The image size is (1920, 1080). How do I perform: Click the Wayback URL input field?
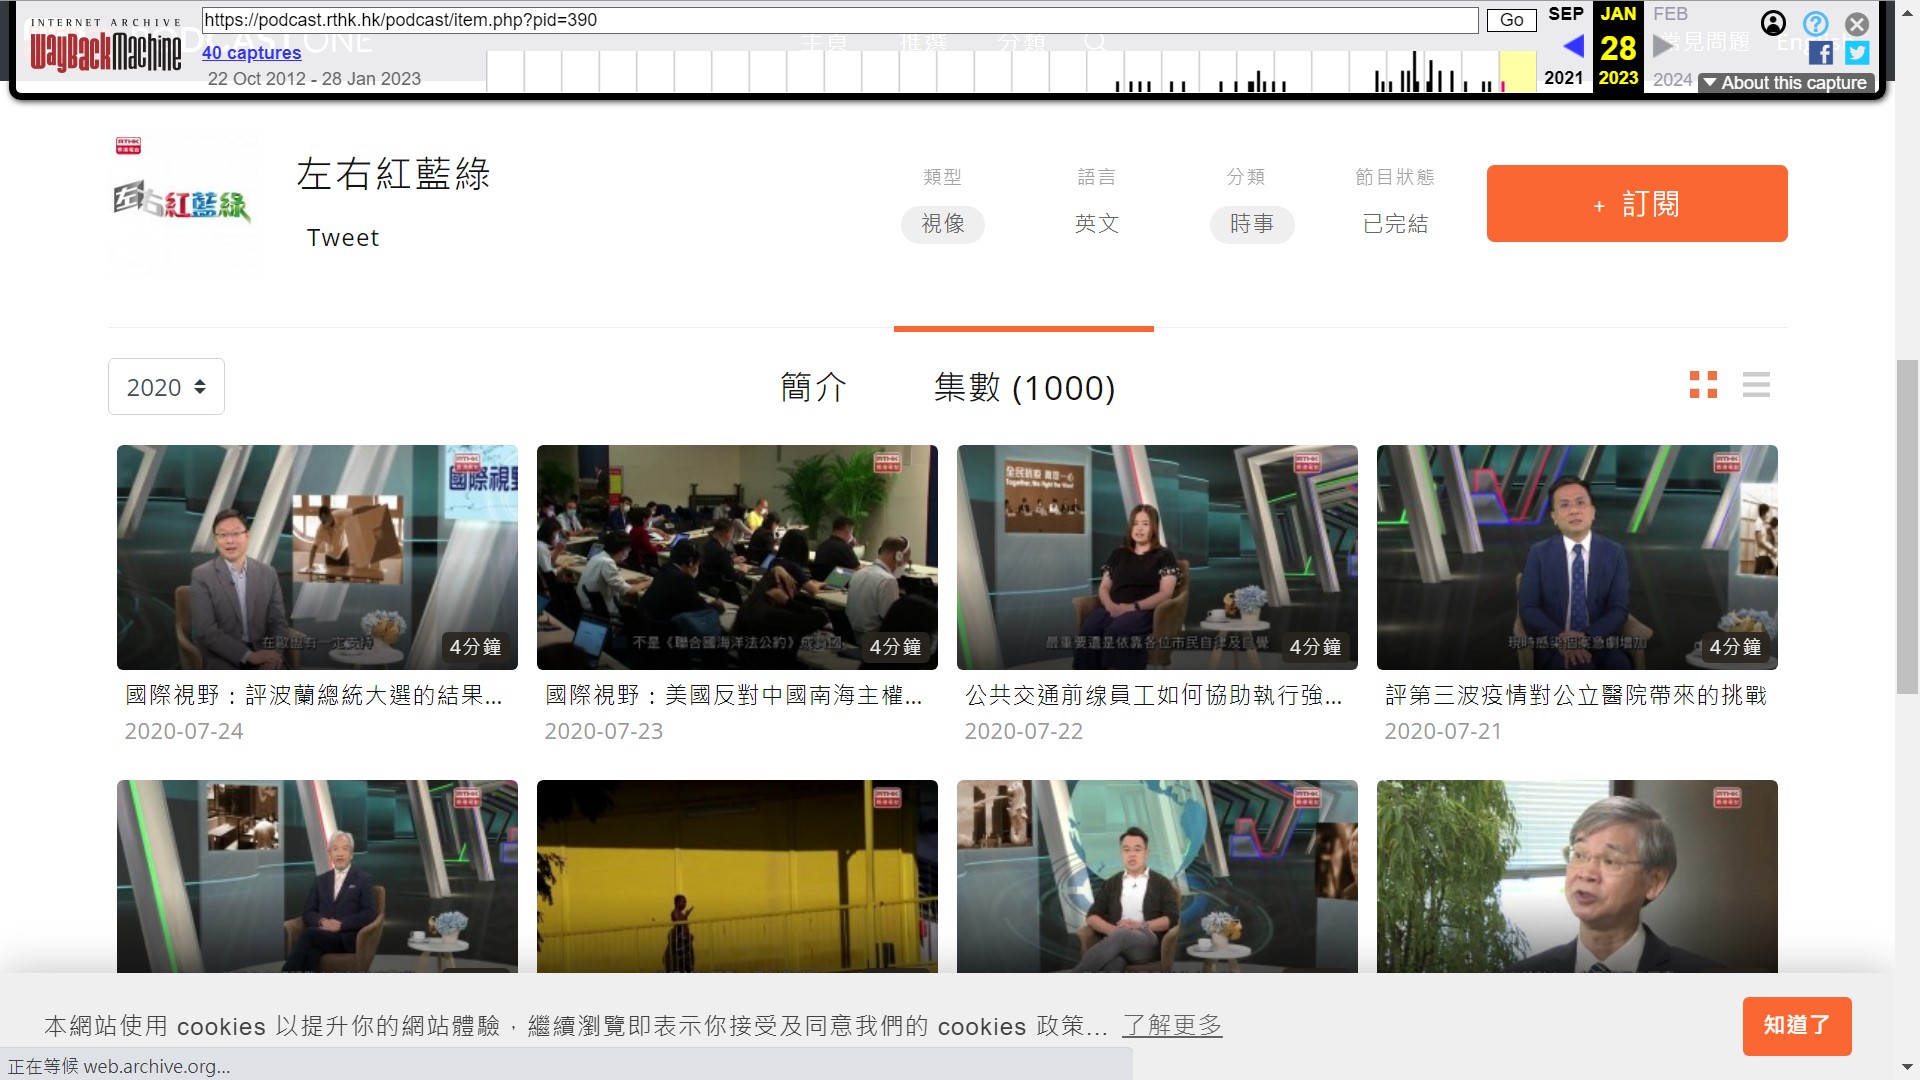839,20
